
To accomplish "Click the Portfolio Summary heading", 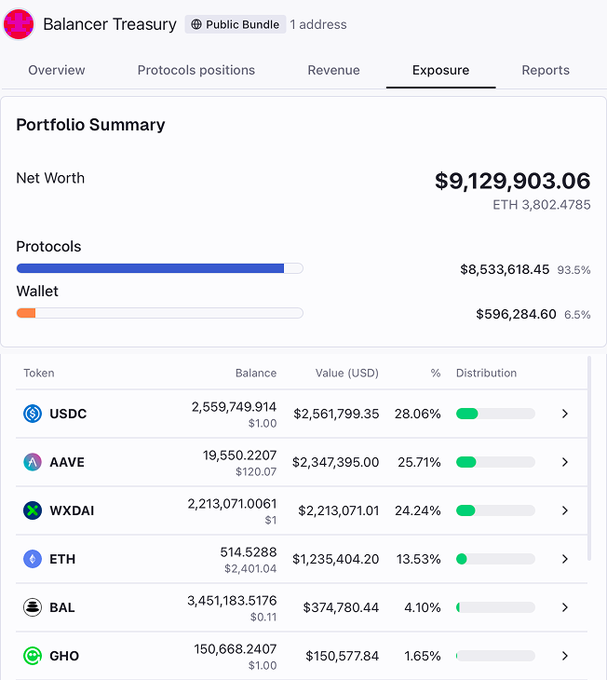I will (x=91, y=125).
